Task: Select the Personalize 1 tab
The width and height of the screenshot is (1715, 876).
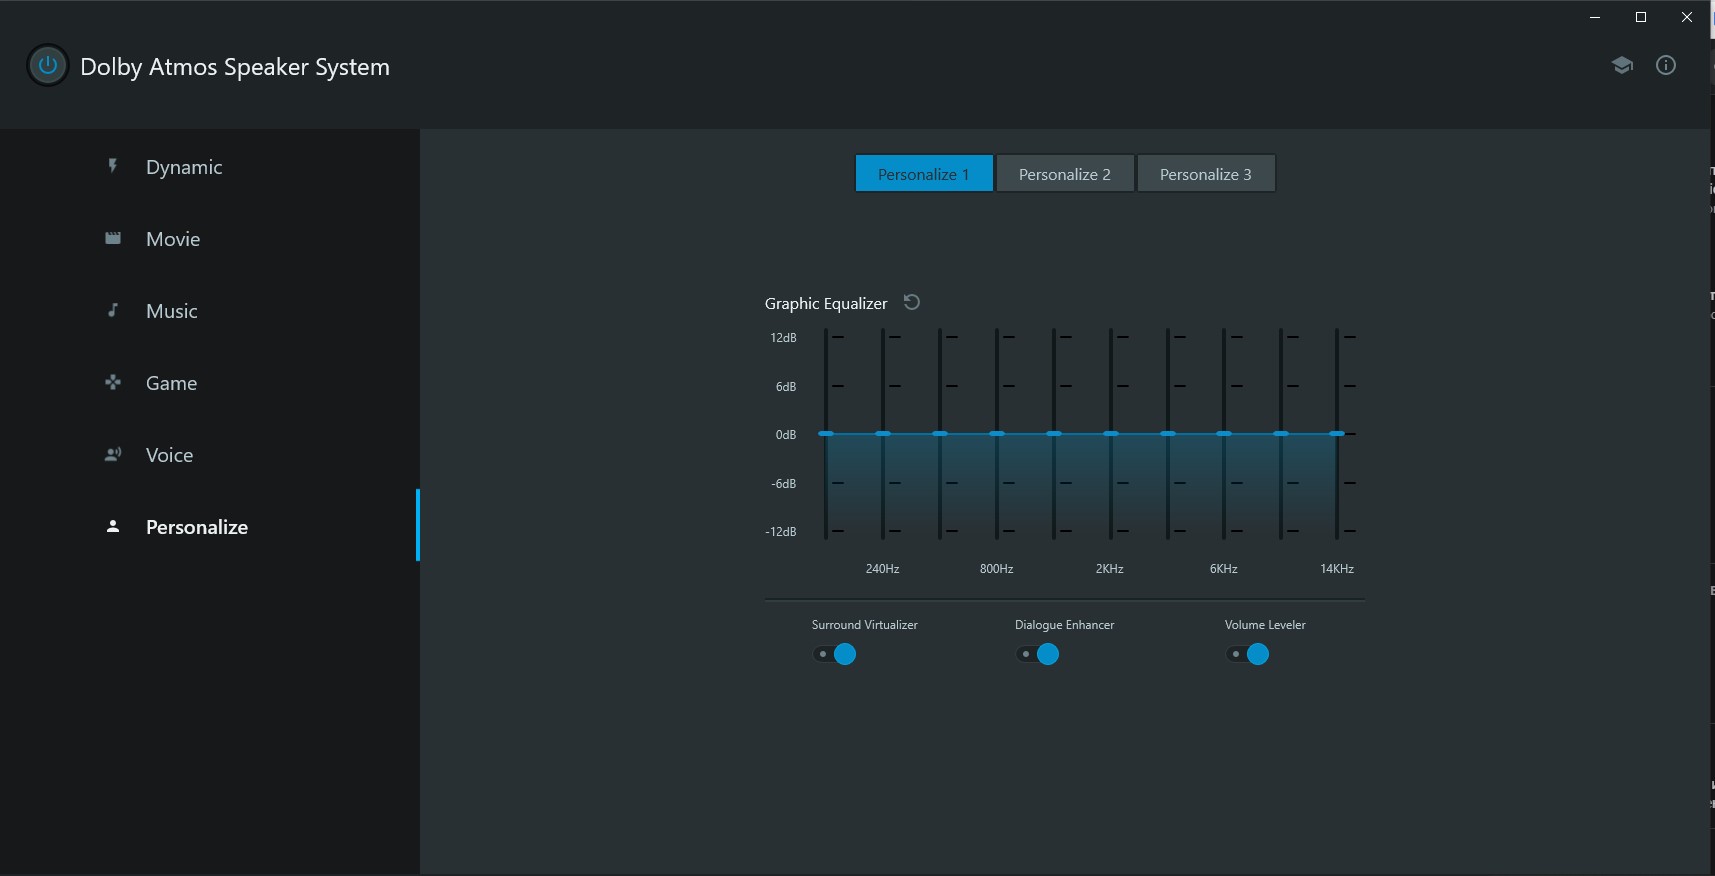Action: 924,174
